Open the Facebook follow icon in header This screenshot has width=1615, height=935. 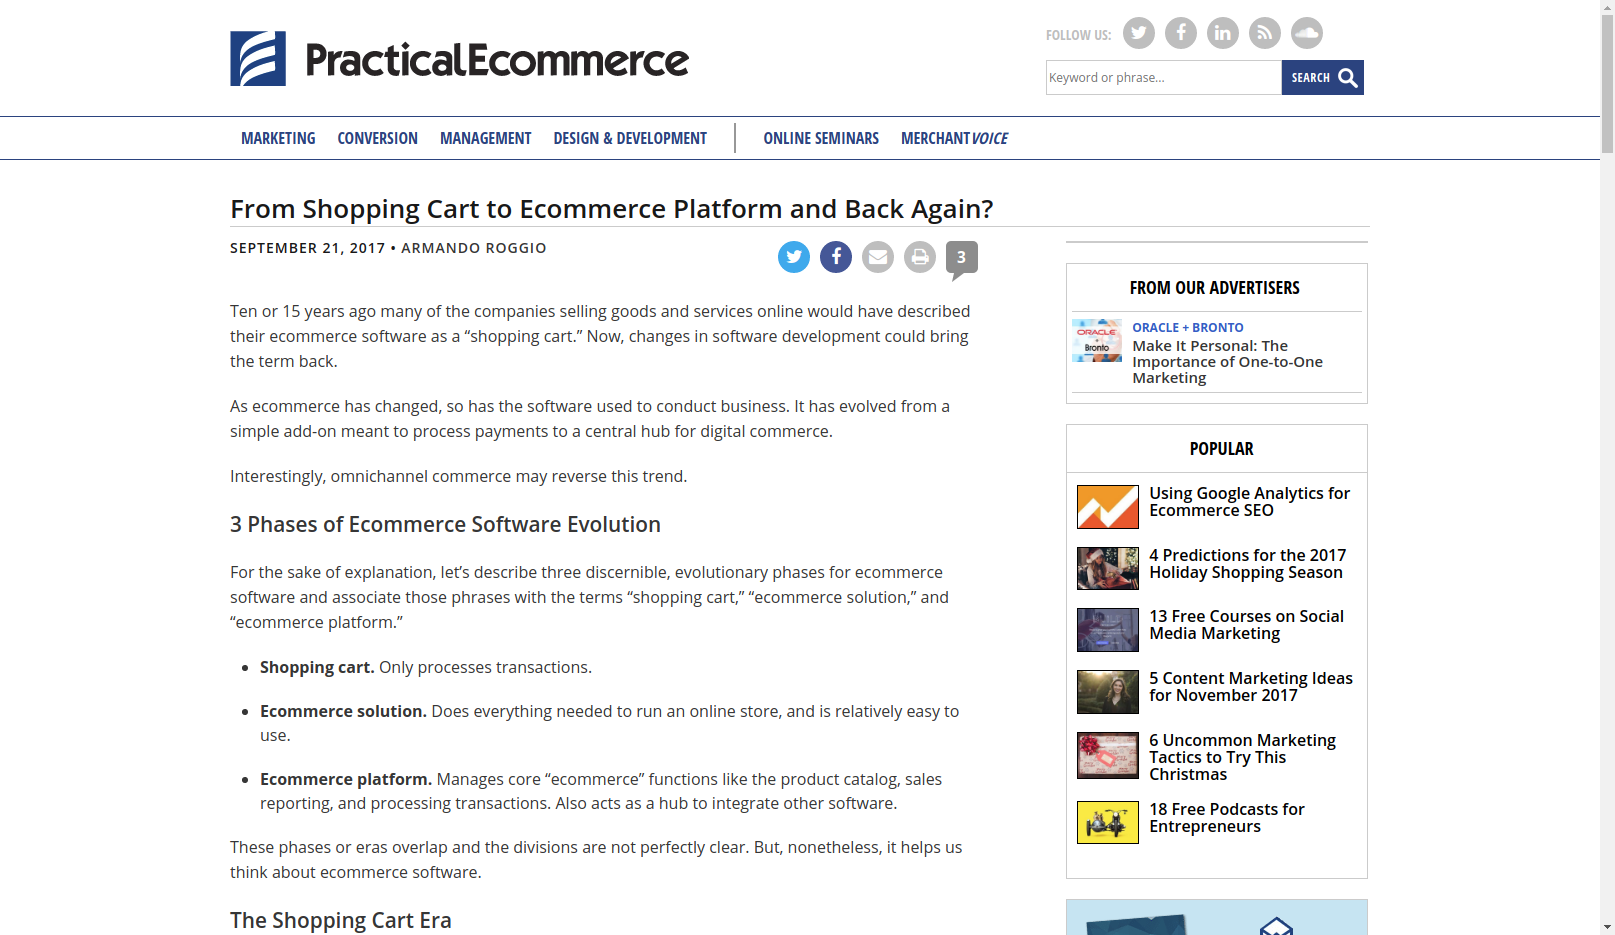pos(1180,33)
